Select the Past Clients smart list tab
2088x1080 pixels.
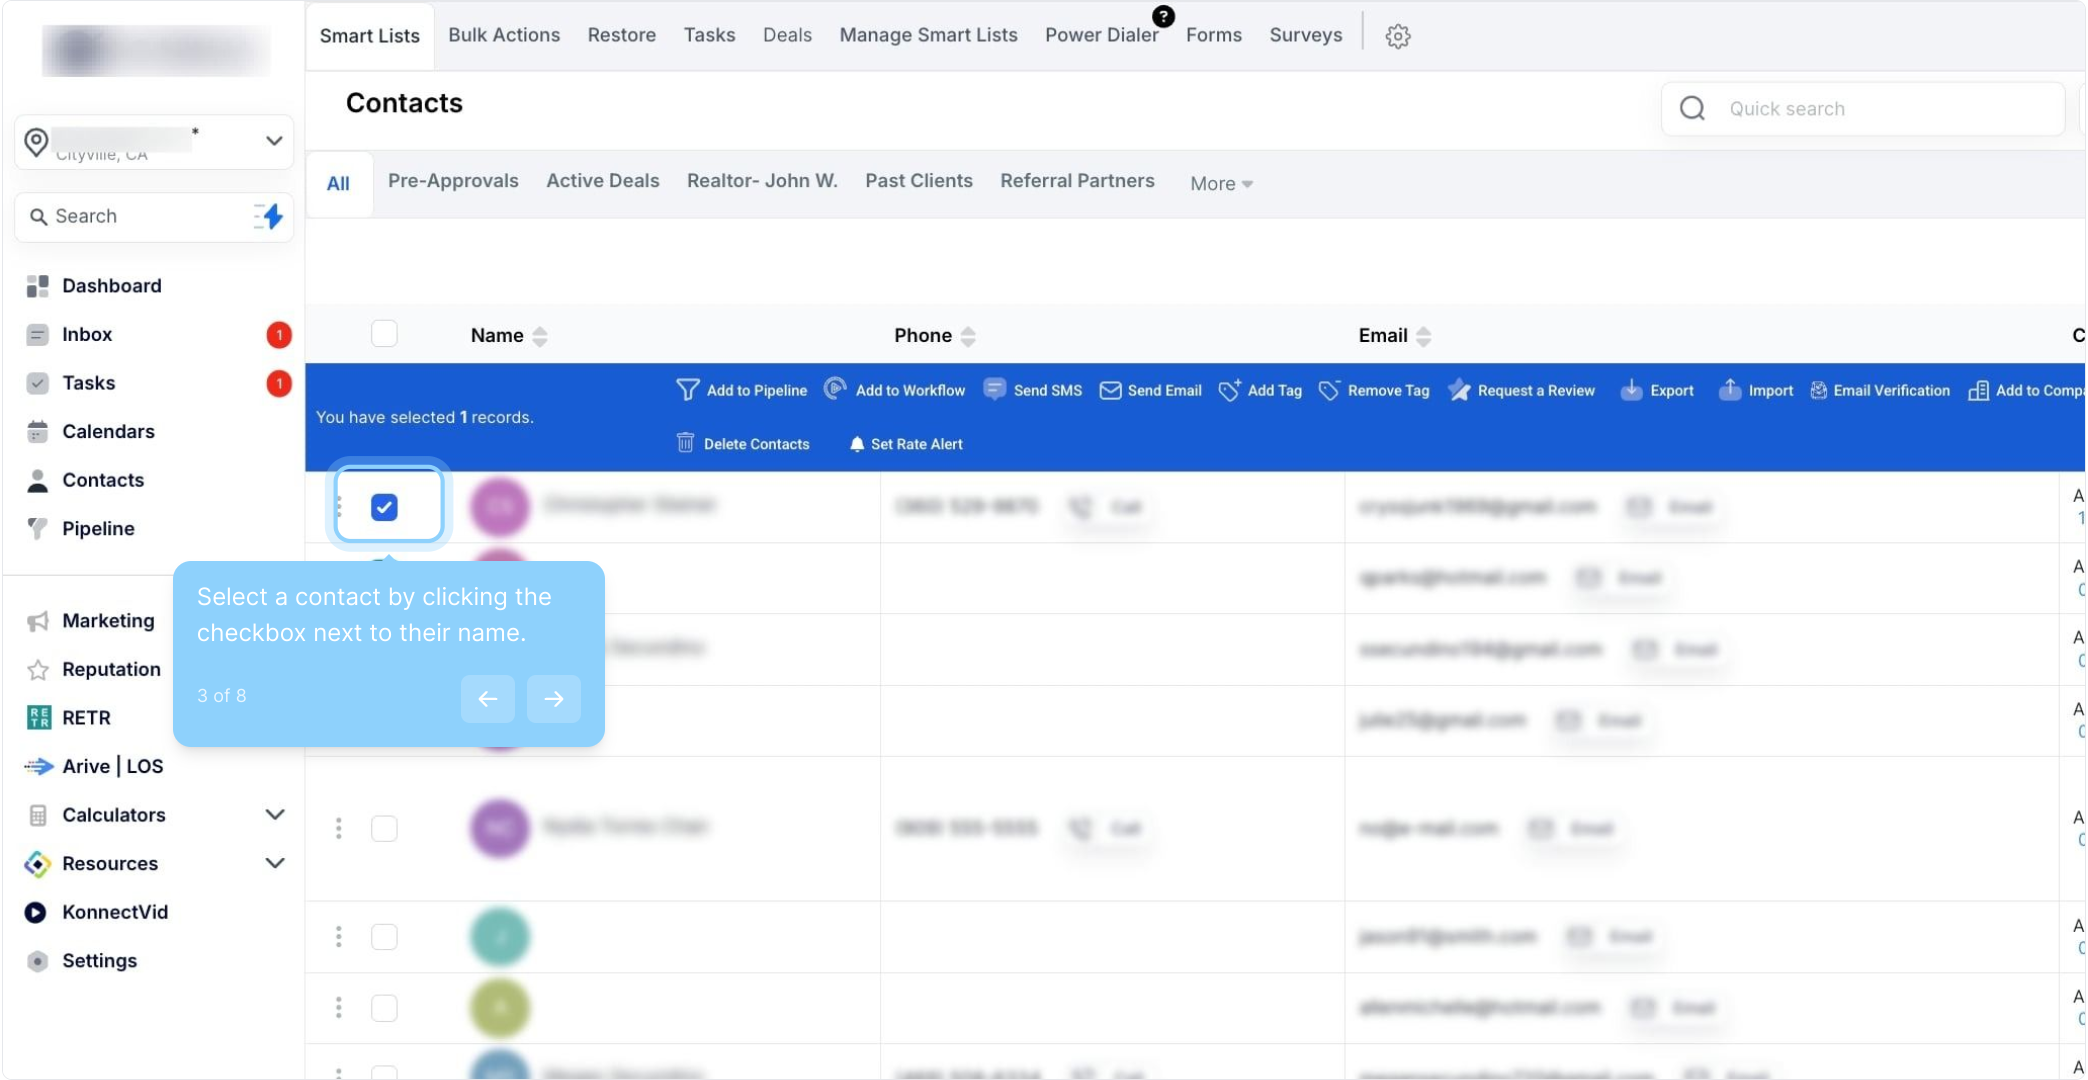[918, 181]
